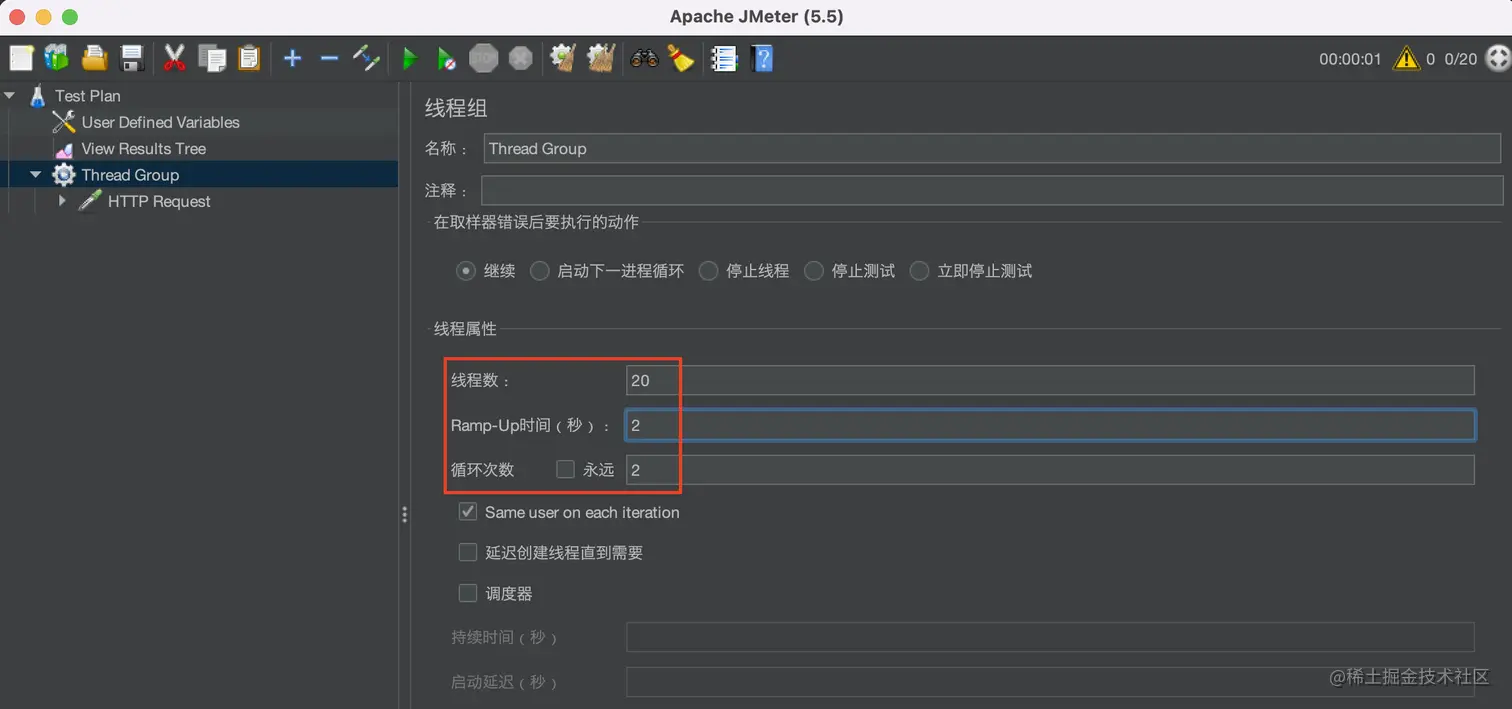1512x709 pixels.
Task: Click the yellow warning triangle log indicator
Action: point(1409,58)
